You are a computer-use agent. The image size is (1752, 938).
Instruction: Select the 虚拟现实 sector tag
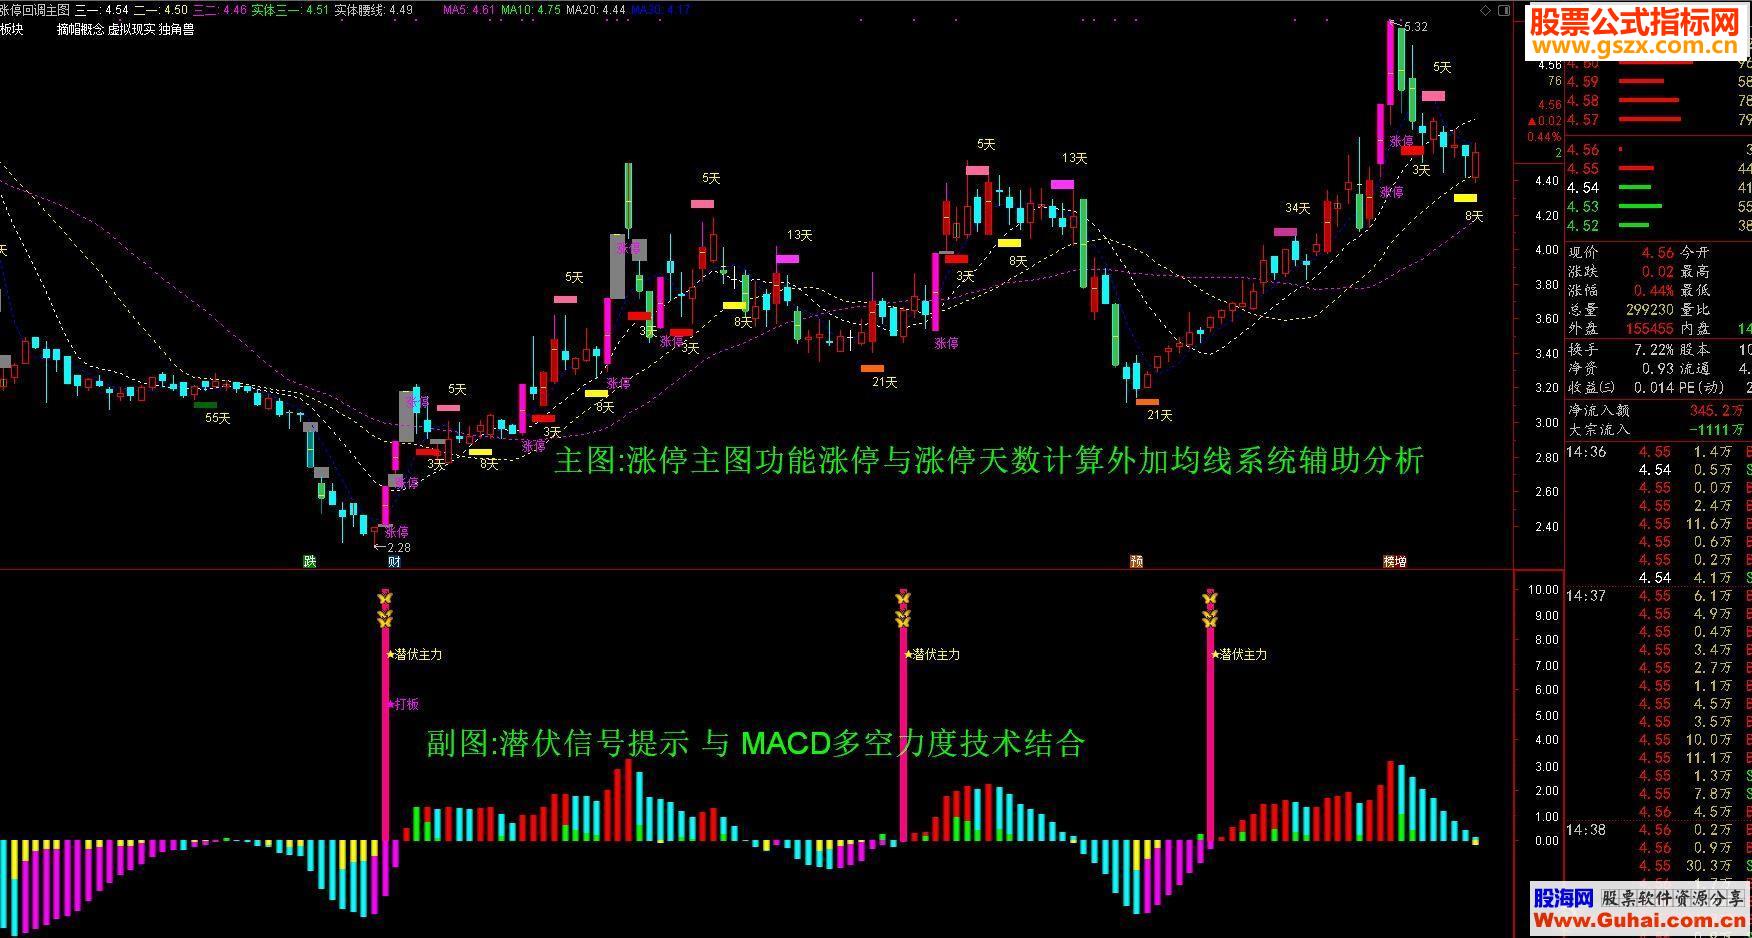coord(131,30)
